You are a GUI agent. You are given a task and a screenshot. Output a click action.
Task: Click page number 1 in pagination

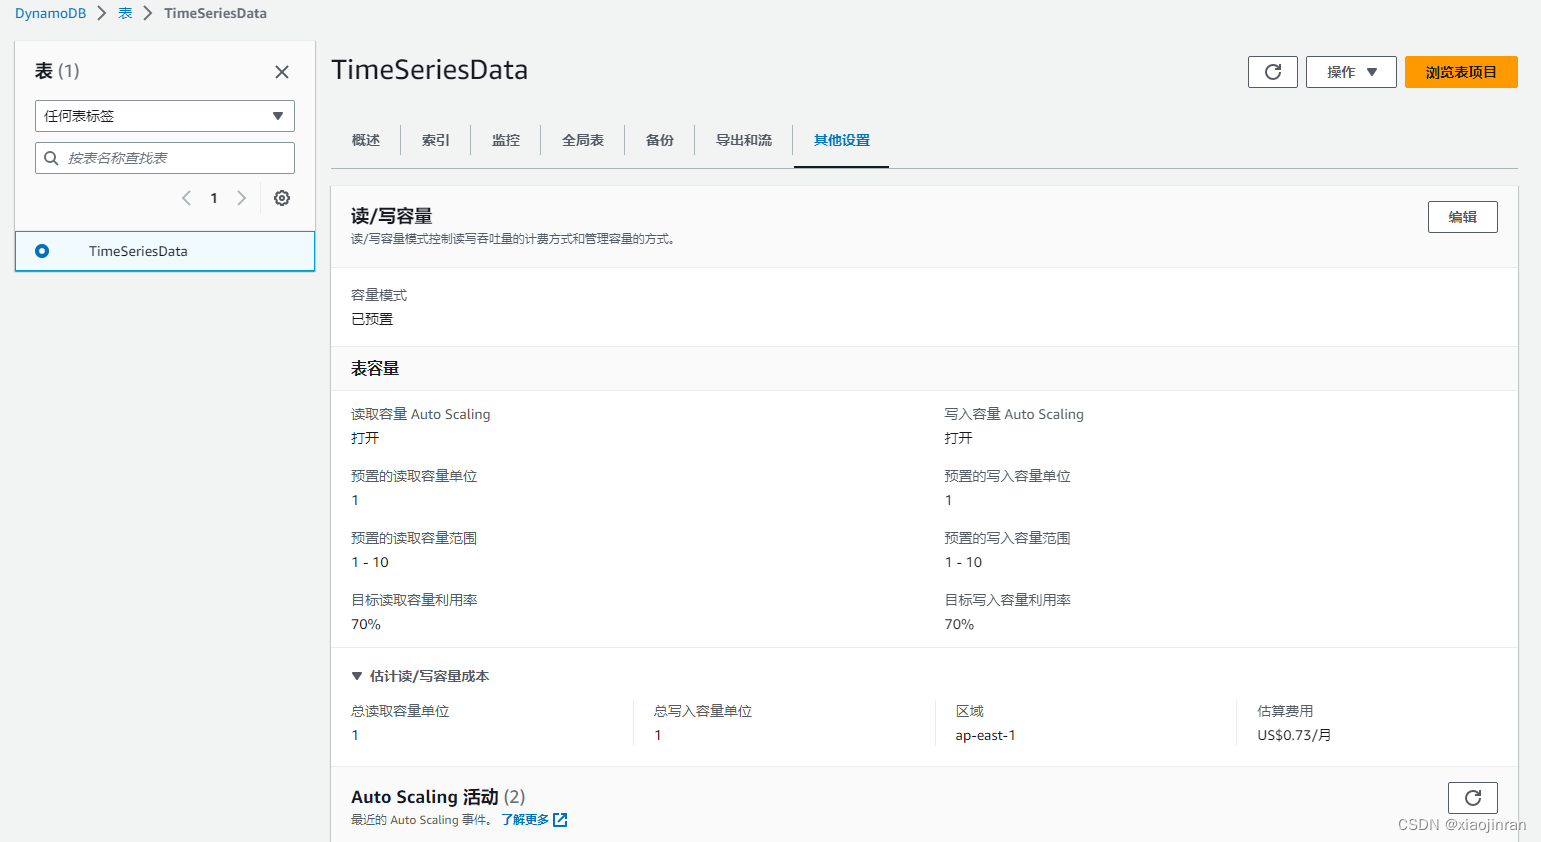pyautogui.click(x=214, y=198)
